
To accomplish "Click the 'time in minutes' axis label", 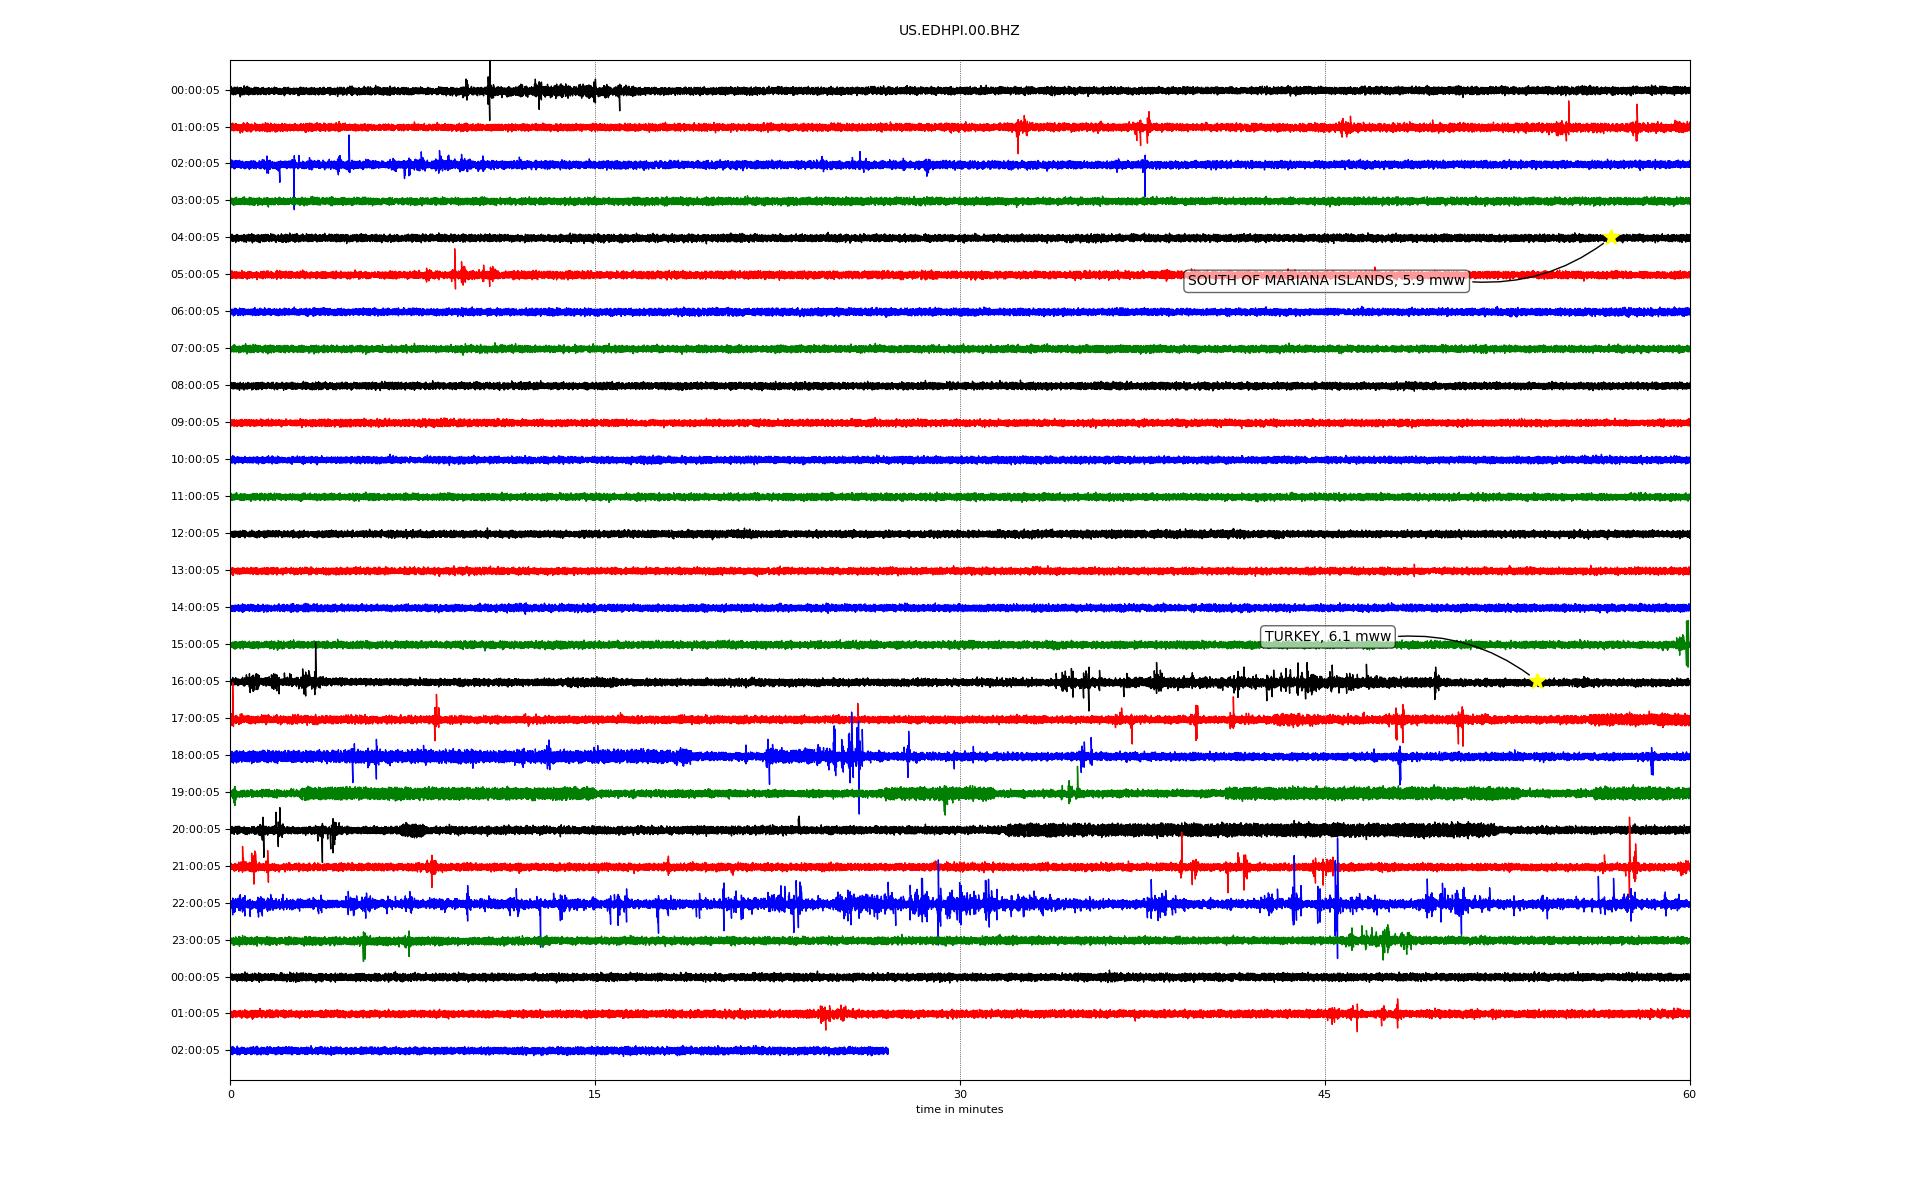I will tap(959, 1110).
